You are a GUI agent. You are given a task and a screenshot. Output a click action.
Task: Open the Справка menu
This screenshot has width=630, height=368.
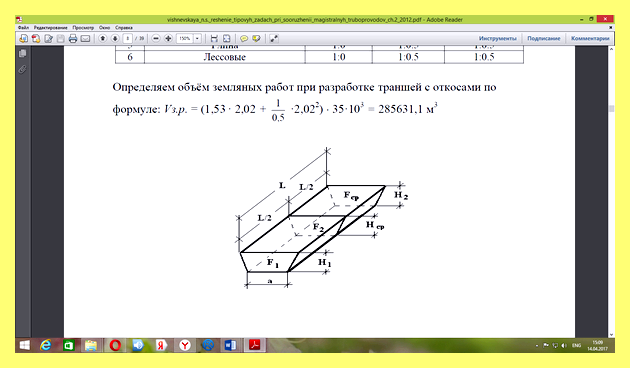(x=124, y=28)
